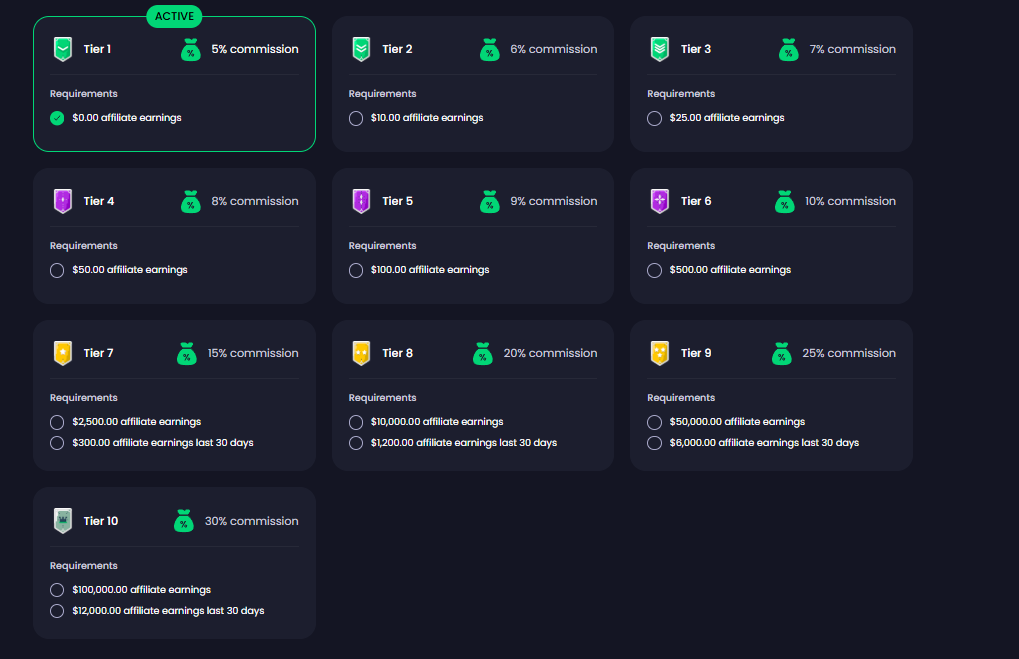1019x659 pixels.
Task: Click the '7% commission' label
Action: coord(853,49)
